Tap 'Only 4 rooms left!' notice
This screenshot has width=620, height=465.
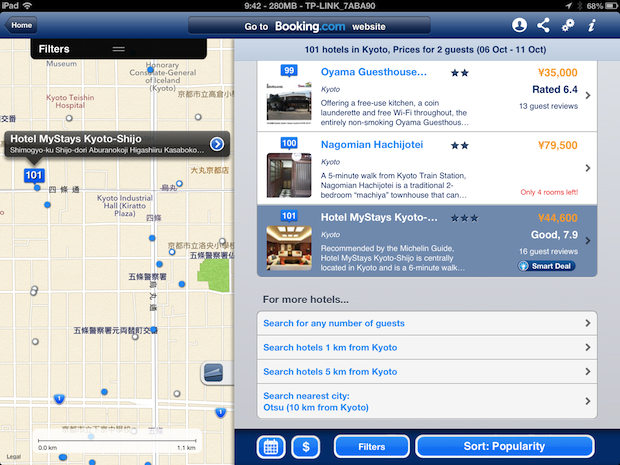tap(549, 192)
